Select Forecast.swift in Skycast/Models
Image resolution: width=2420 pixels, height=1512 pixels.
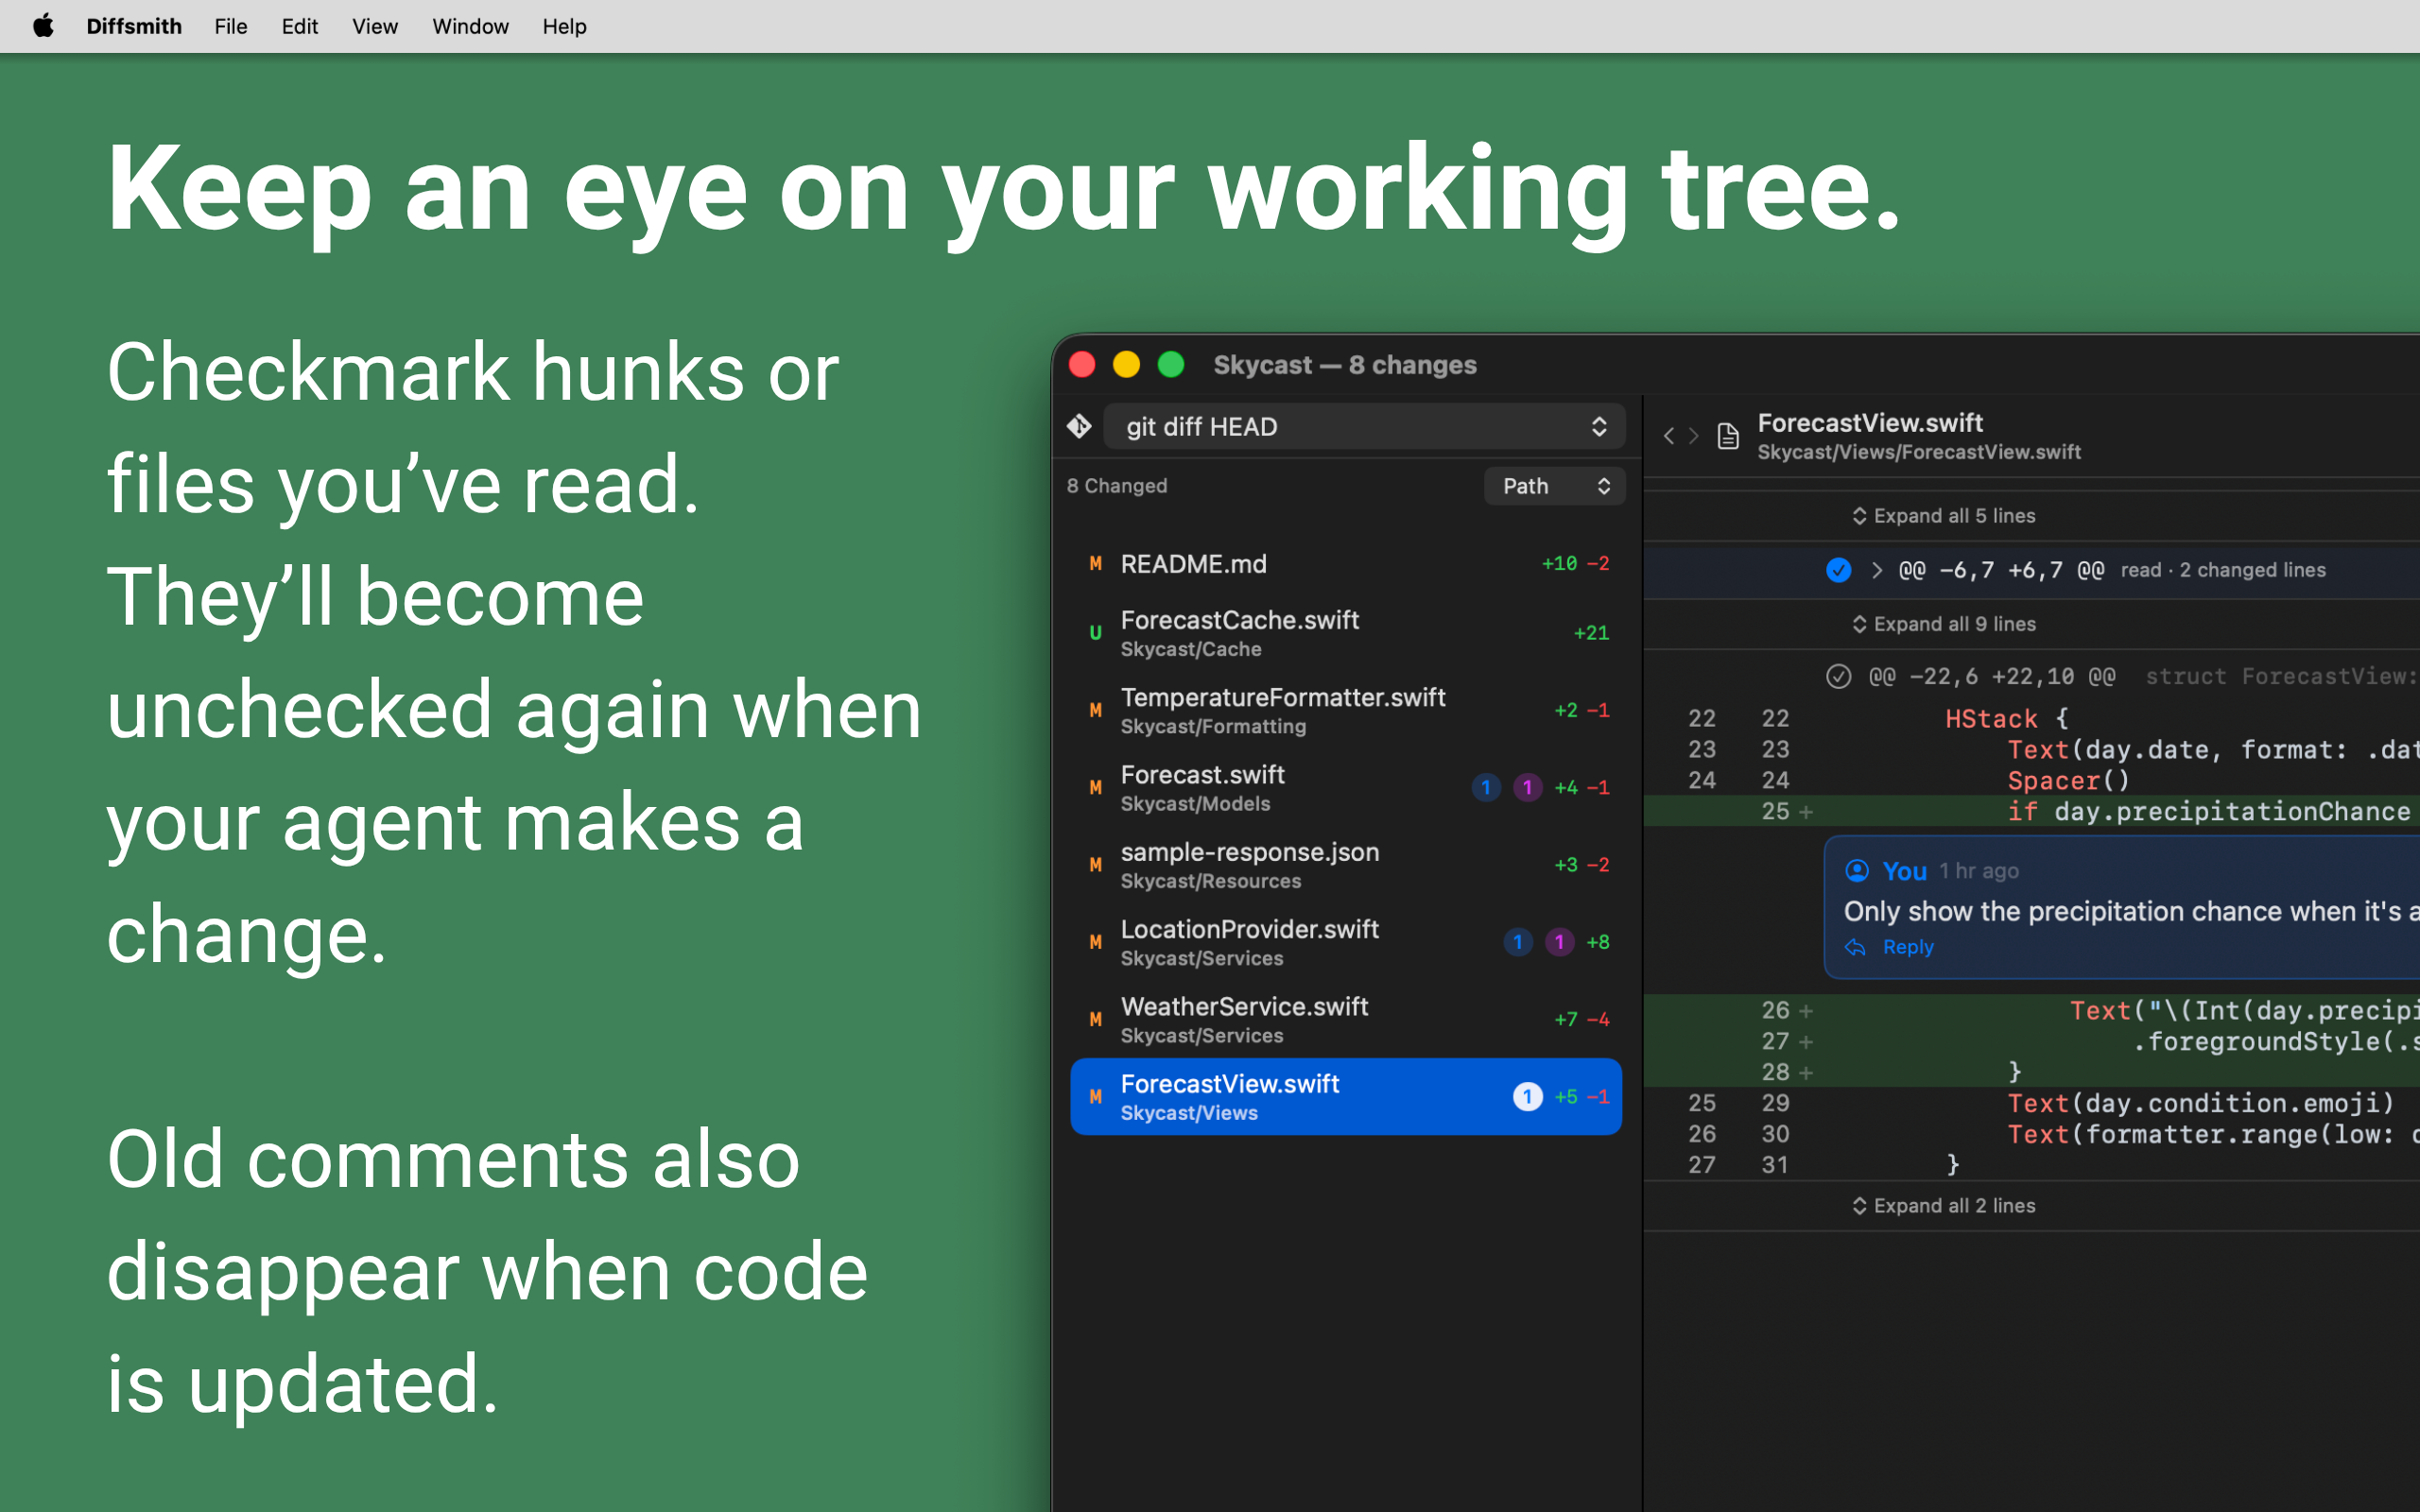pyautogui.click(x=1346, y=788)
